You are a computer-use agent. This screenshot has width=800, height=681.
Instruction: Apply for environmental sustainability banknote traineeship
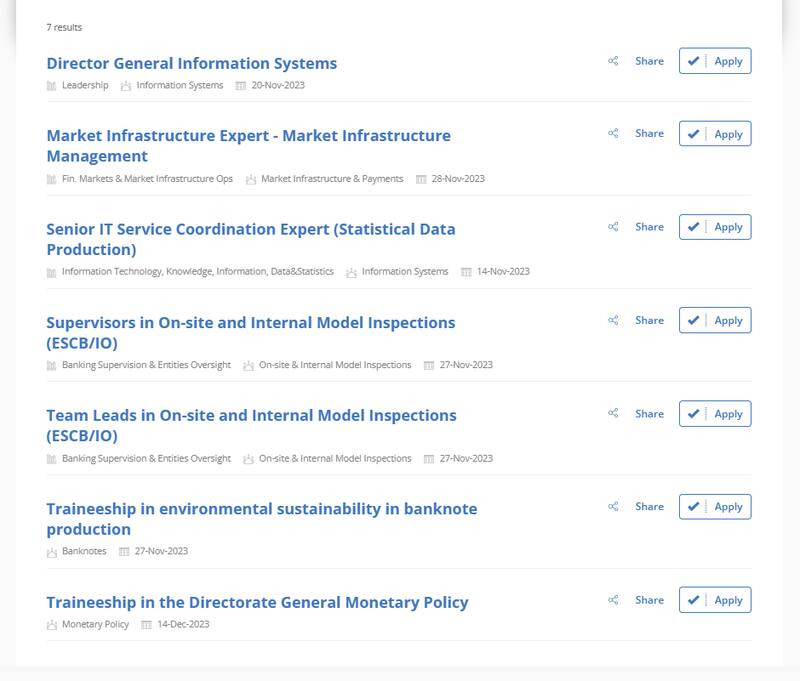715,507
